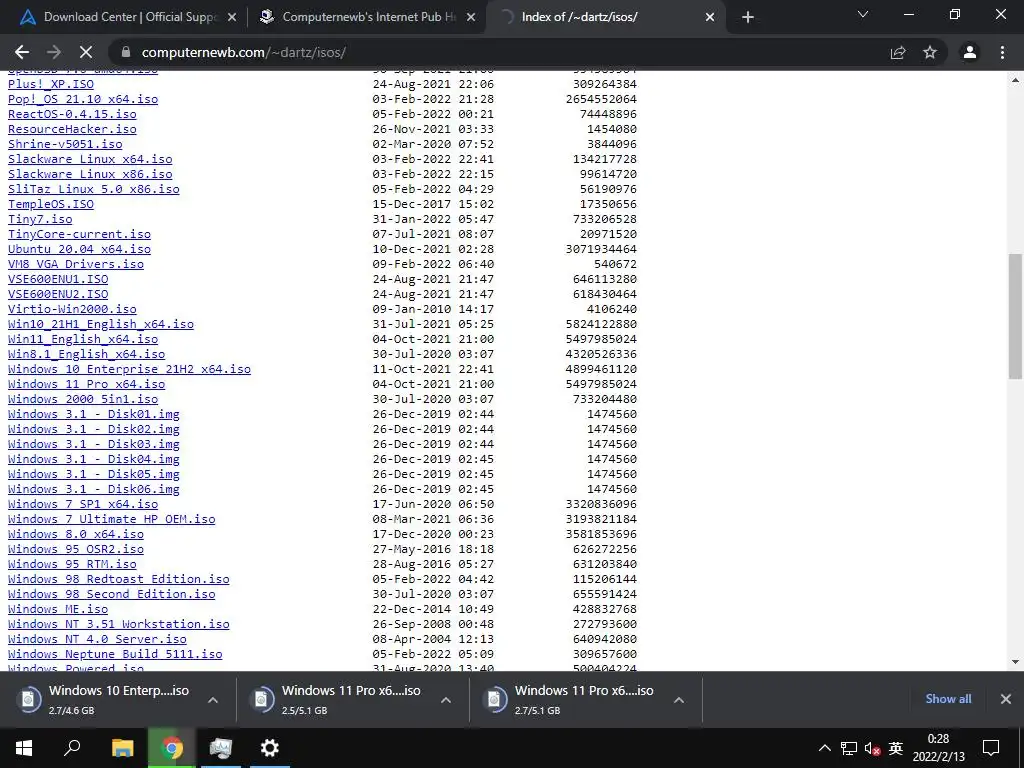Download Windows_Neptune_Build_5111.iso
This screenshot has height=768, width=1024.
pos(115,655)
